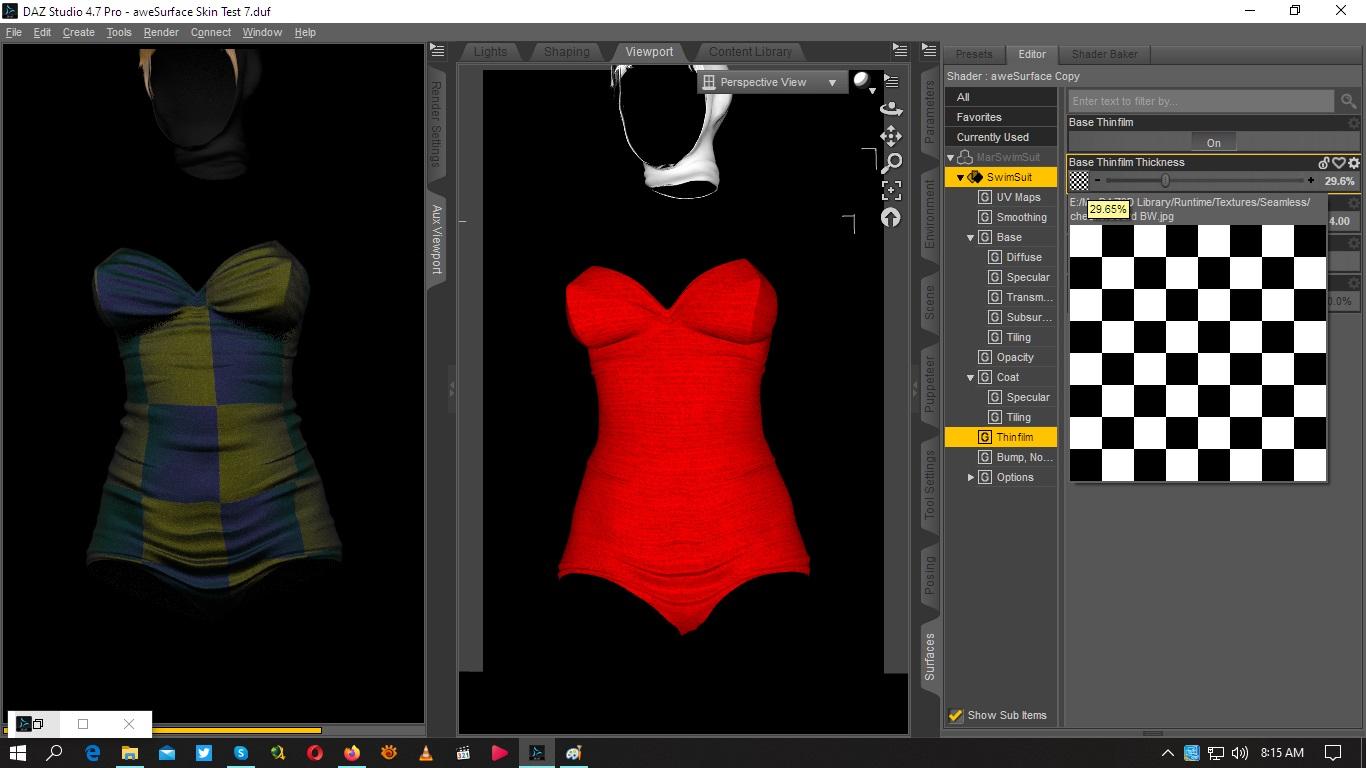Open the Render menu
Viewport: 1366px width, 768px height.
click(x=161, y=32)
